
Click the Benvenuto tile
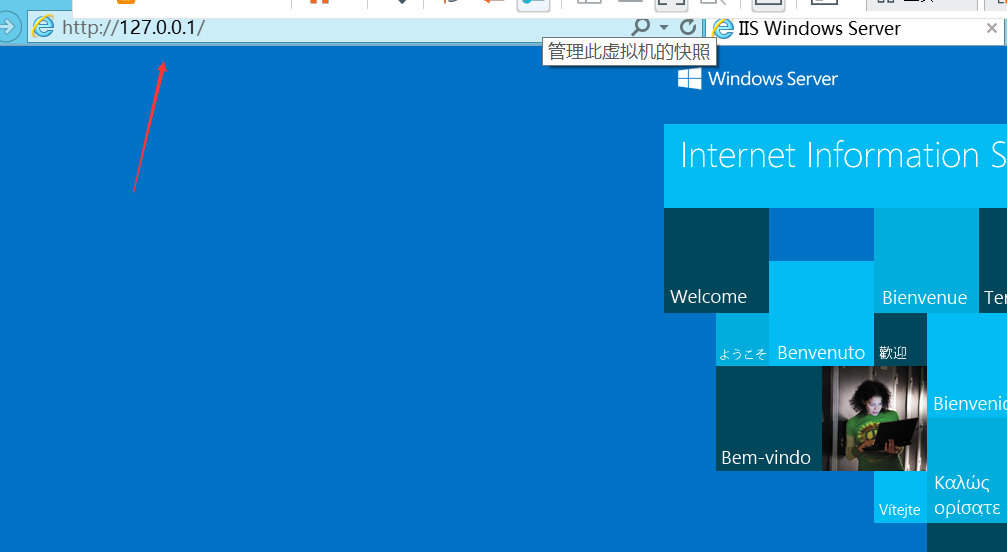821,313
